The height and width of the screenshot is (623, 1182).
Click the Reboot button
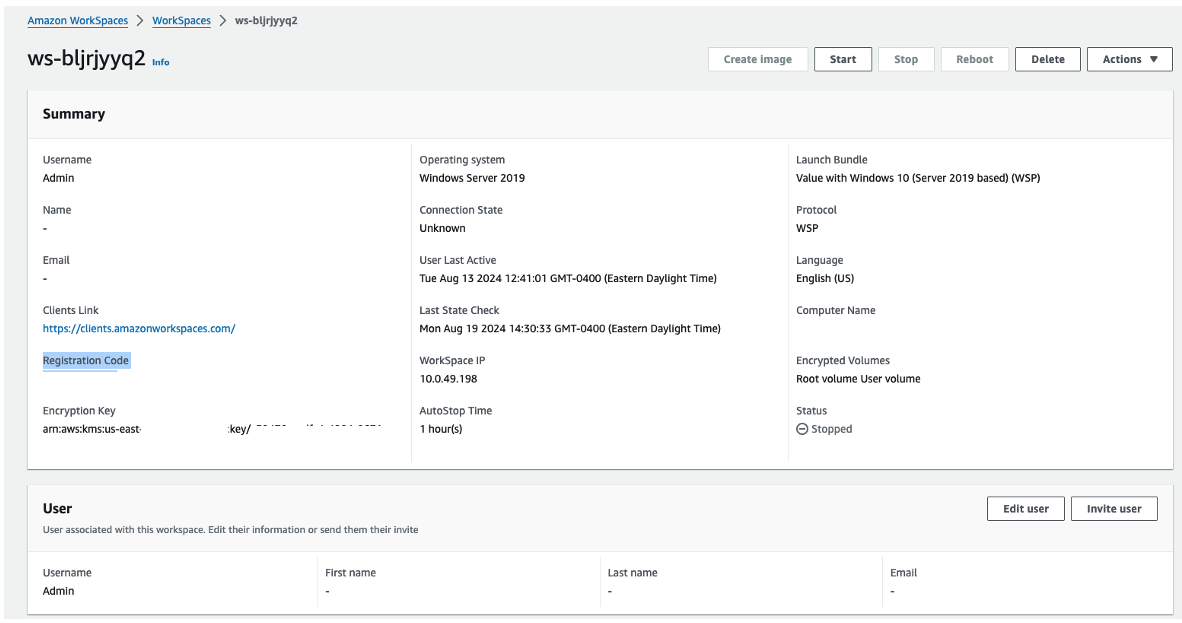coord(975,60)
